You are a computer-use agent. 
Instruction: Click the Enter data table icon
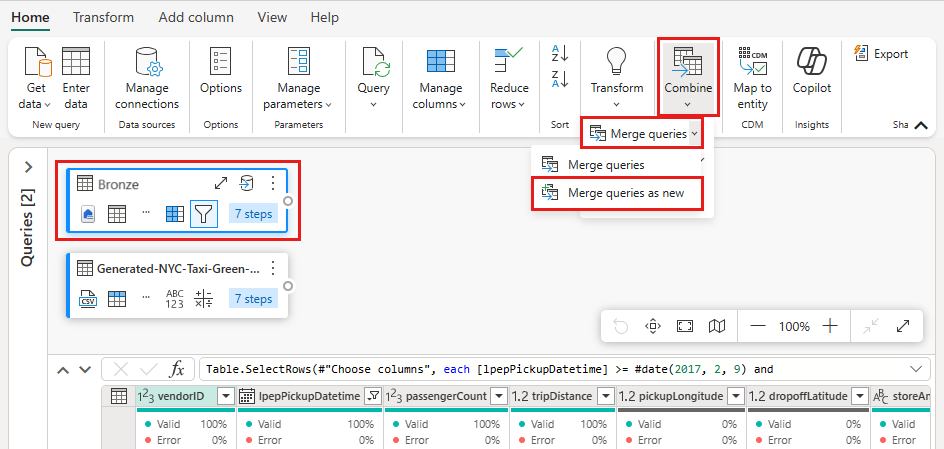pos(76,61)
